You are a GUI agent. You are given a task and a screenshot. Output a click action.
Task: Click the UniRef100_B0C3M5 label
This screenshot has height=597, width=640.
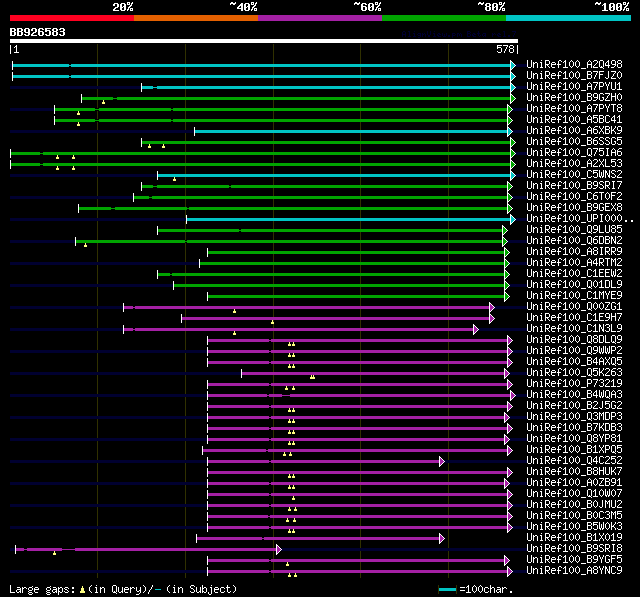click(574, 516)
